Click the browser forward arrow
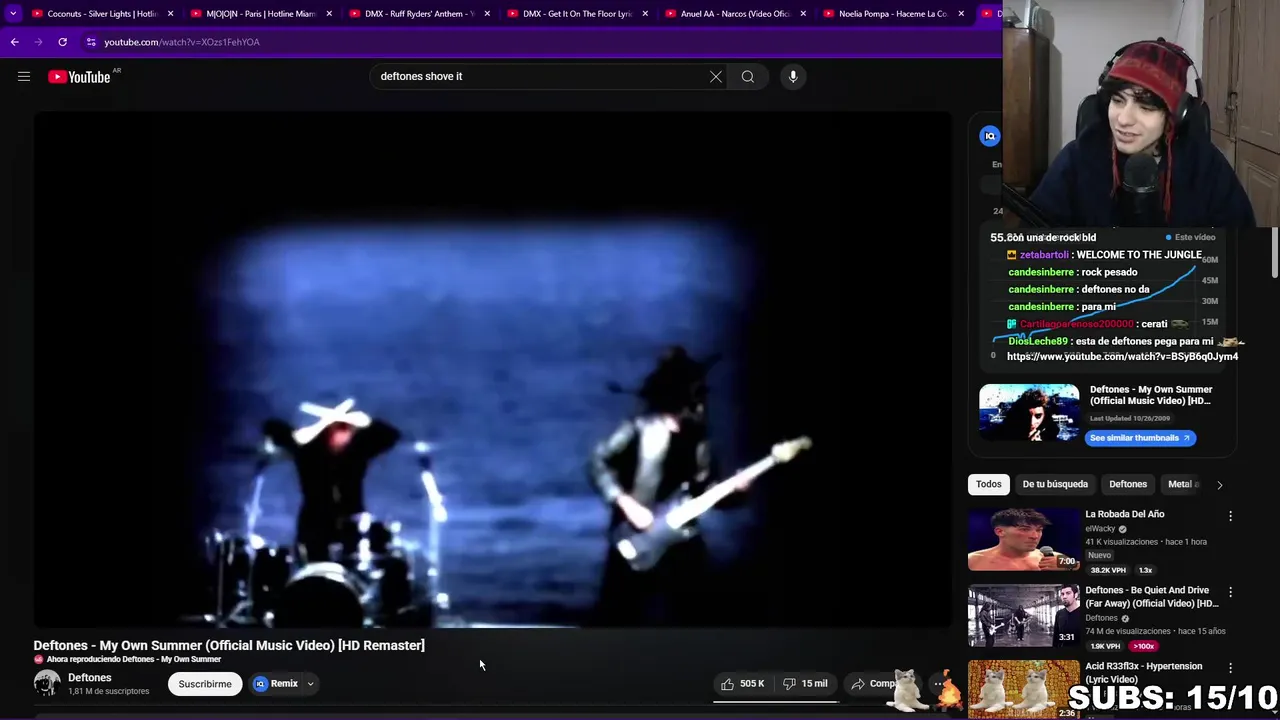Image resolution: width=1280 pixels, height=720 pixels. [39, 42]
